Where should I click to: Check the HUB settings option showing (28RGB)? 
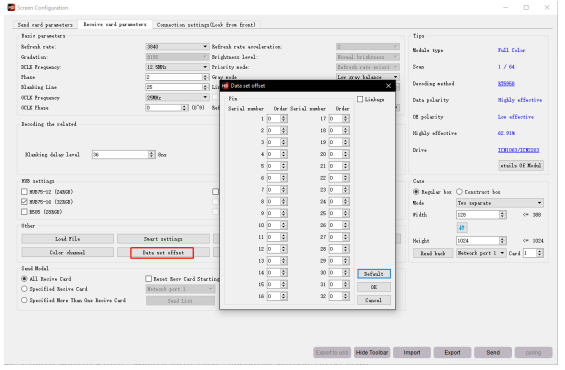click(24, 212)
